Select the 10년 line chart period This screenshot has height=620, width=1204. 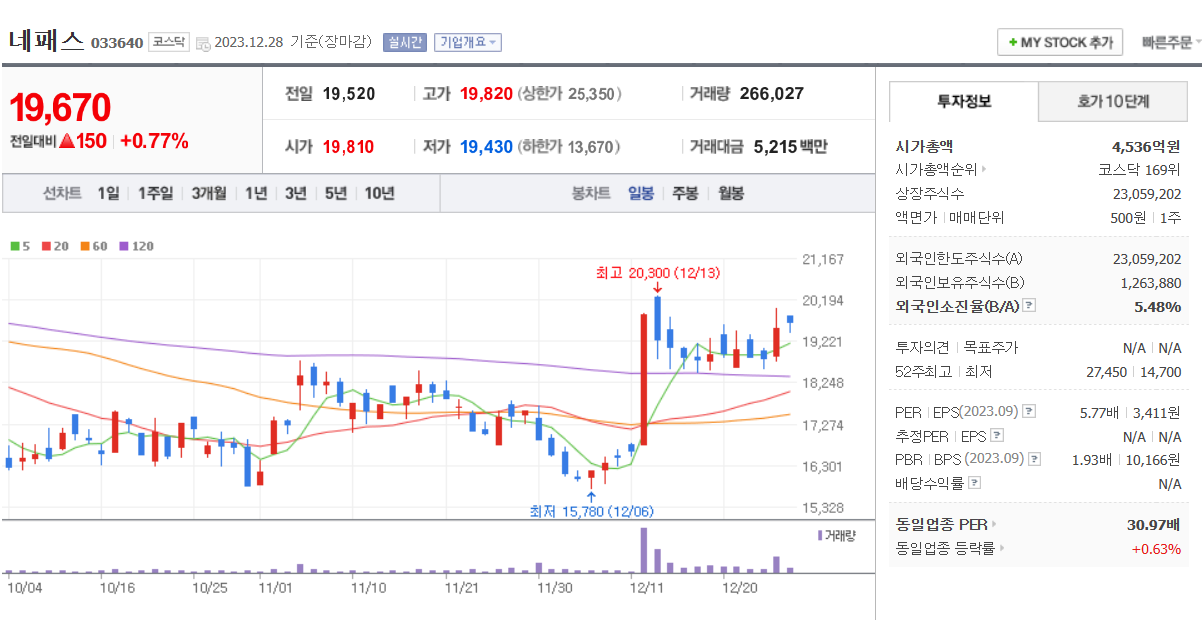[x=379, y=194]
